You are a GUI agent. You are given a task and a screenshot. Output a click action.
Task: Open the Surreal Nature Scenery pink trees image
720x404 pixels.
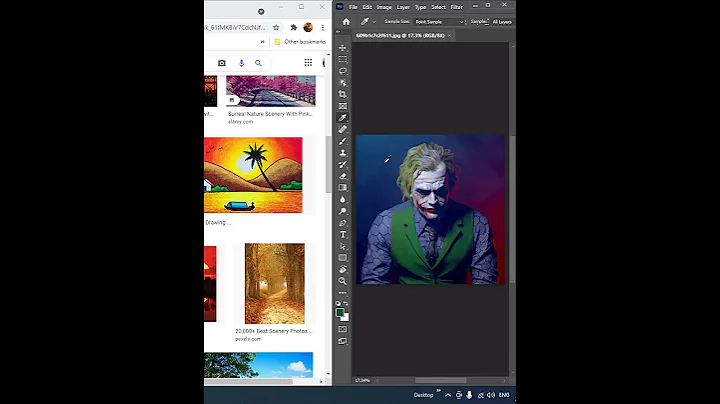271,91
